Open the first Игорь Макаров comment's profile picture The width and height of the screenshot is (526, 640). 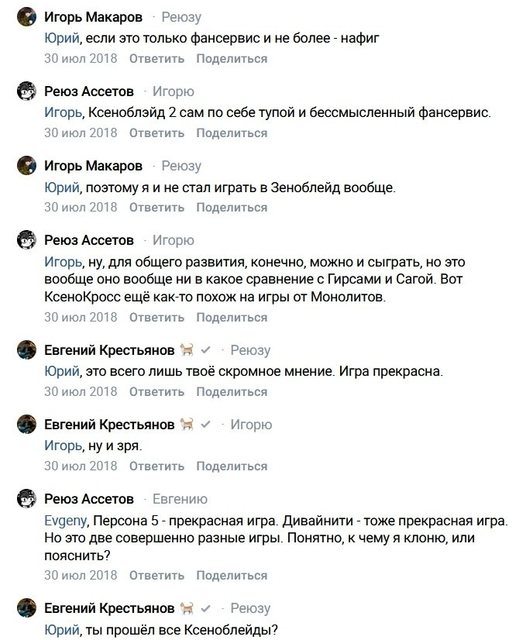[x=27, y=17]
